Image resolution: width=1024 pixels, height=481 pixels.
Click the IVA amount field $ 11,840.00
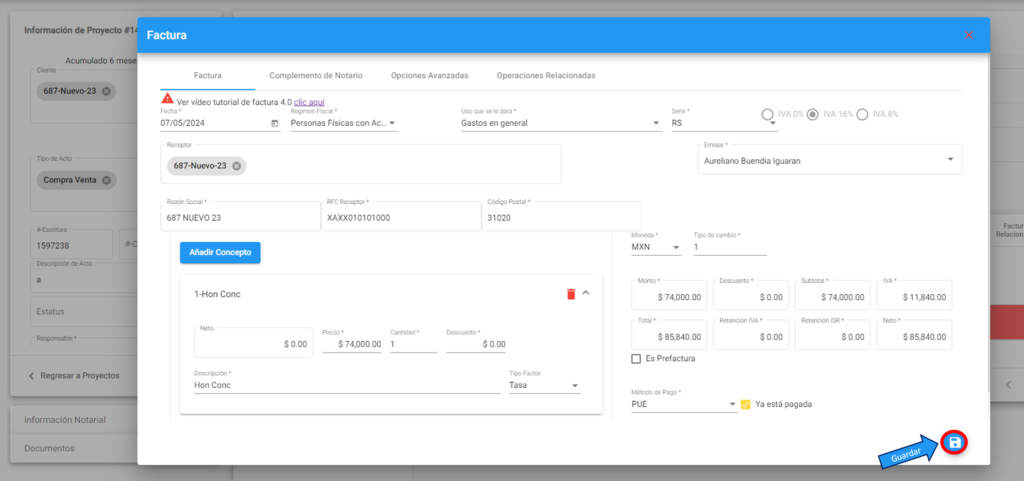[914, 295]
